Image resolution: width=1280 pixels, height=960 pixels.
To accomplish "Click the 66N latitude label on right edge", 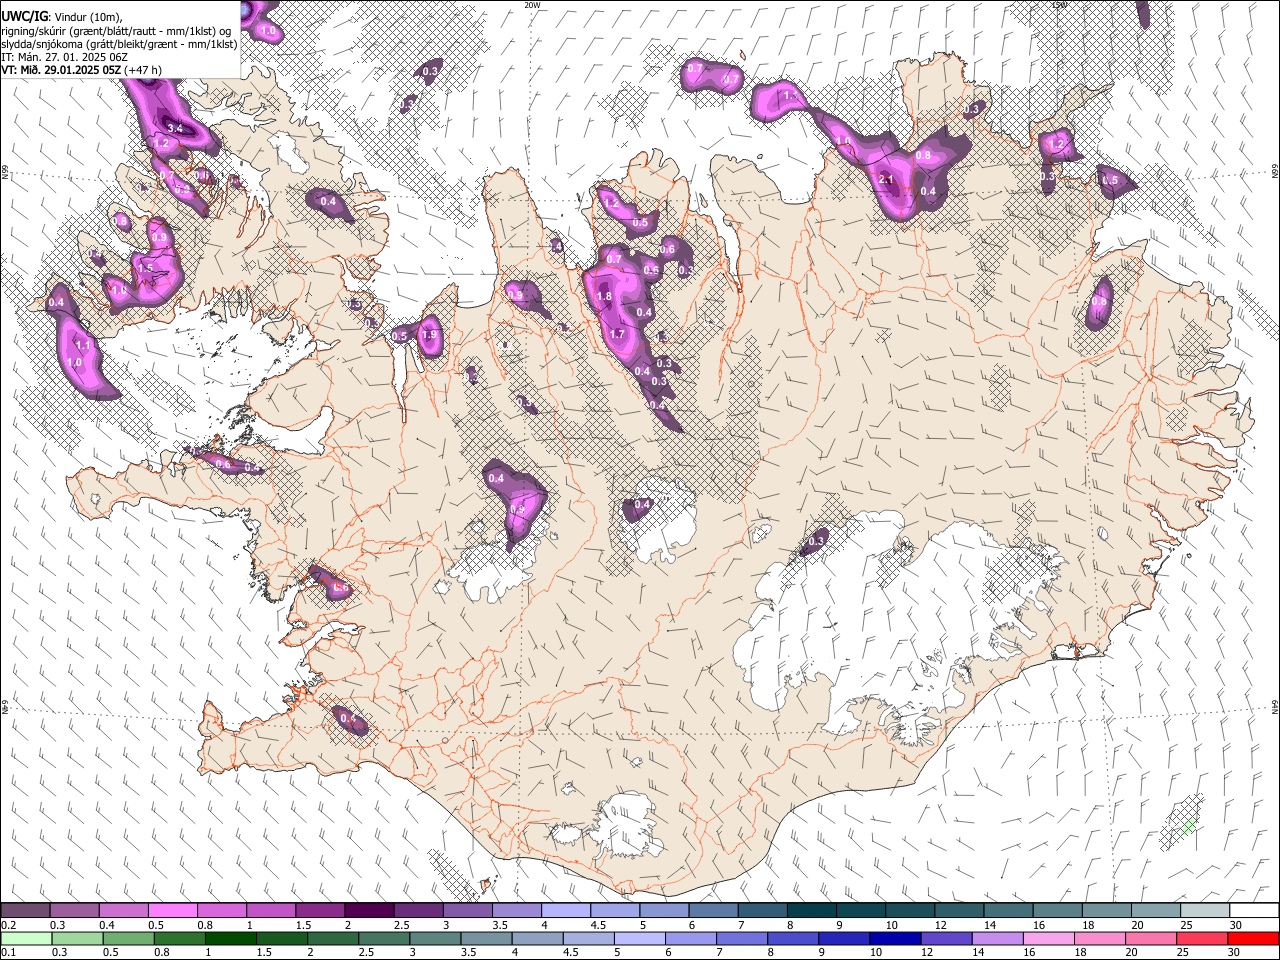I will tap(1275, 173).
